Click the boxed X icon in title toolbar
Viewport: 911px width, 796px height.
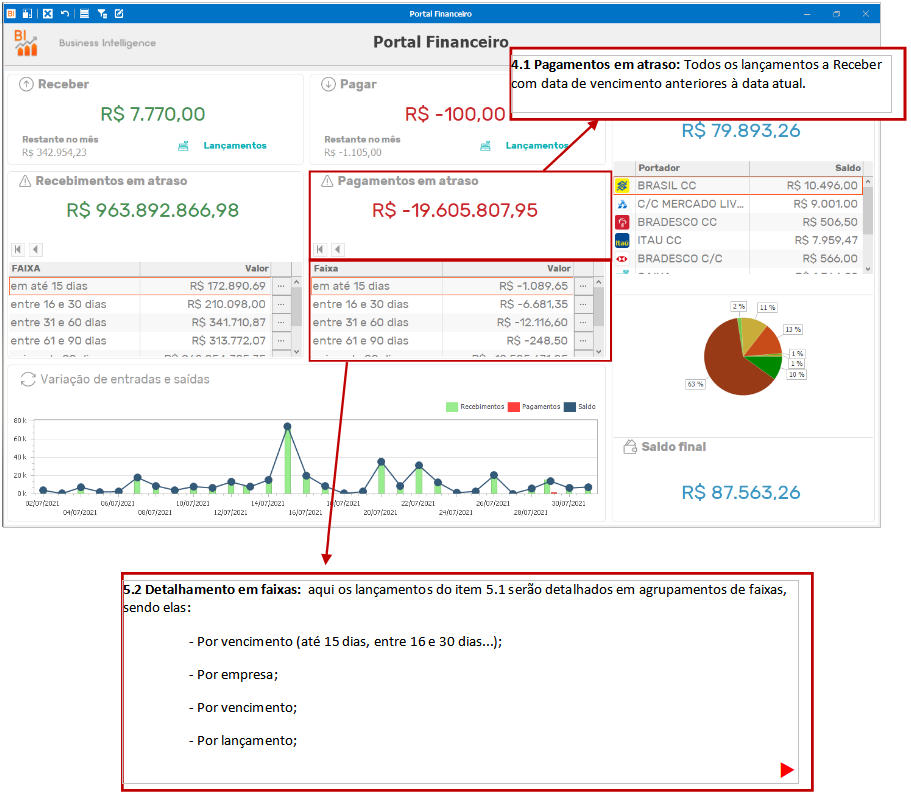pos(48,13)
